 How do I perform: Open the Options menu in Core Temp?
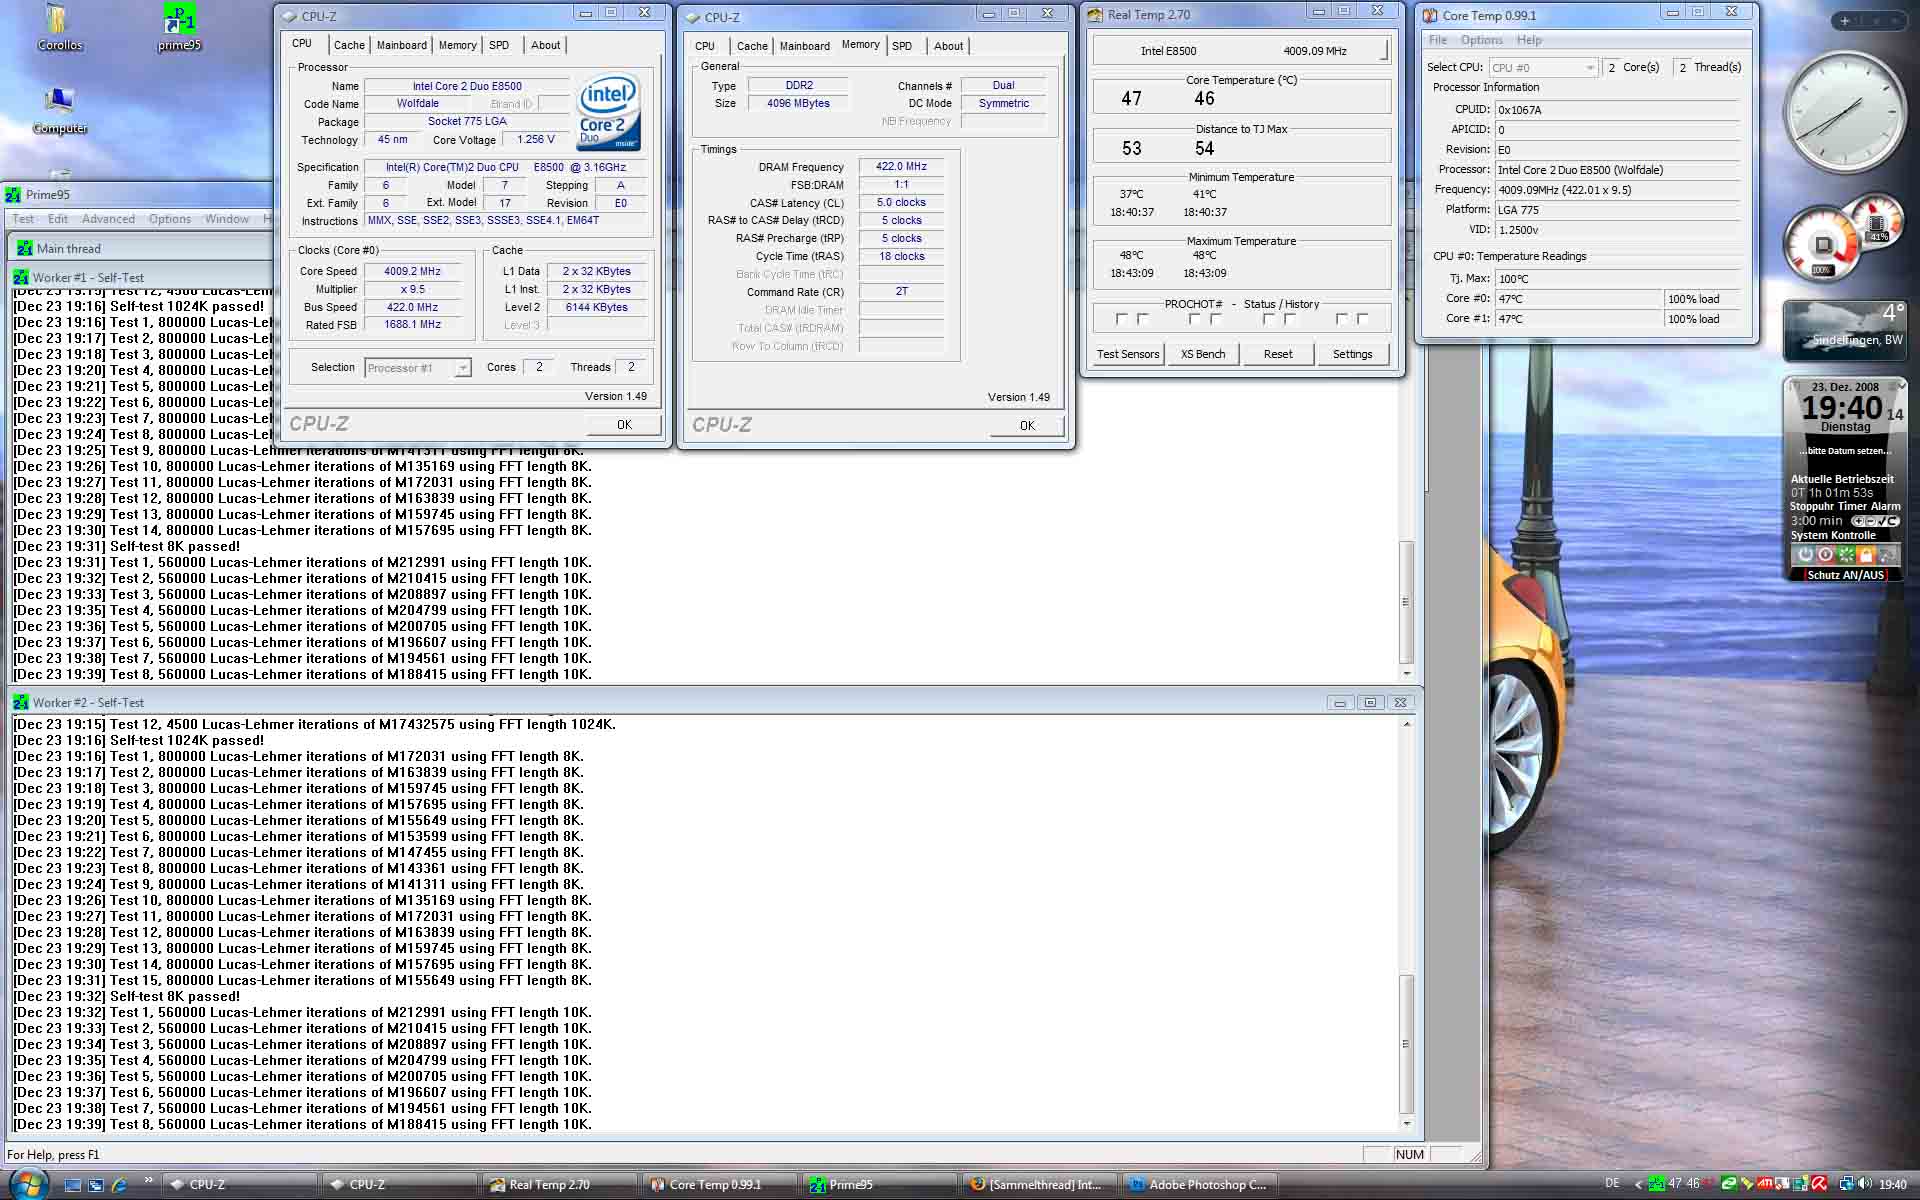click(x=1480, y=40)
